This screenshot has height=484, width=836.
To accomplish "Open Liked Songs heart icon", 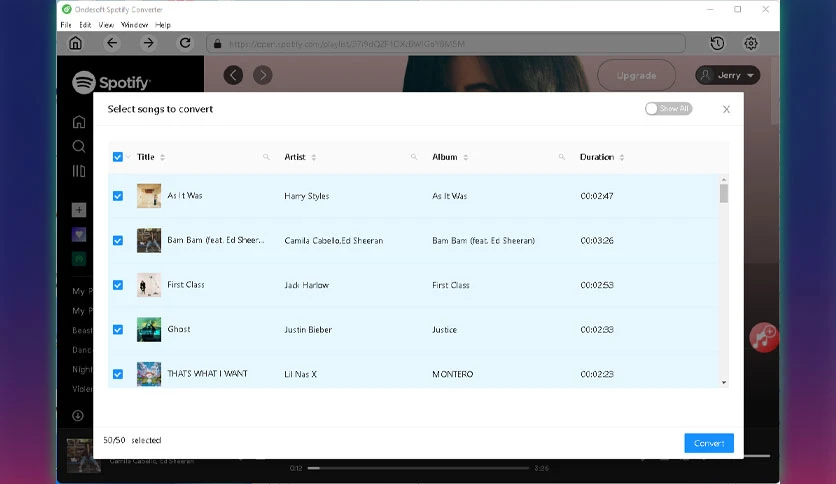I will click(79, 235).
